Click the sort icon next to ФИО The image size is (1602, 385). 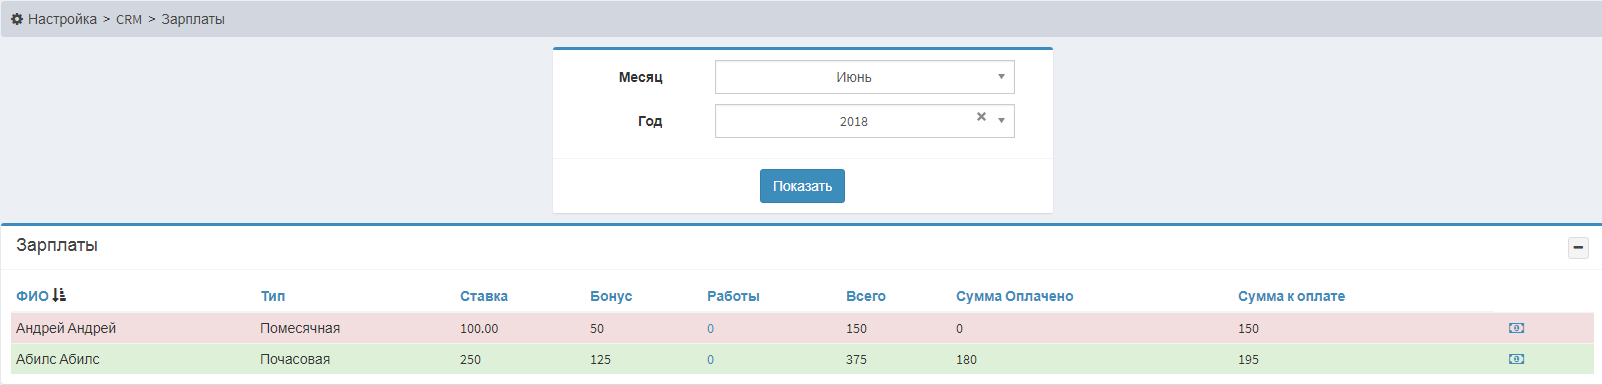tap(59, 295)
